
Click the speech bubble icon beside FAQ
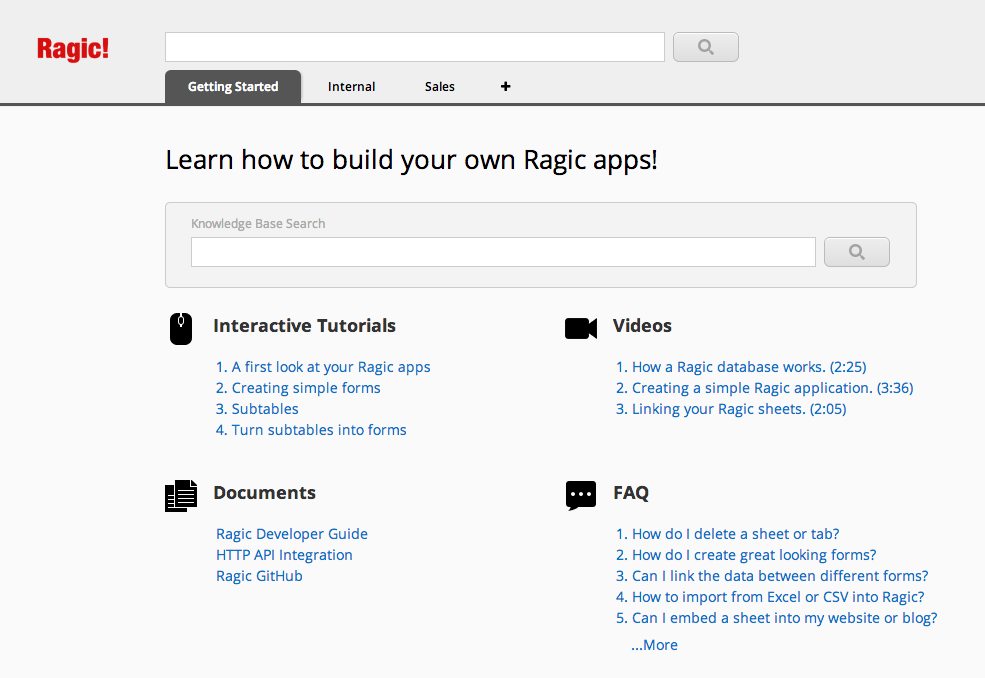581,496
